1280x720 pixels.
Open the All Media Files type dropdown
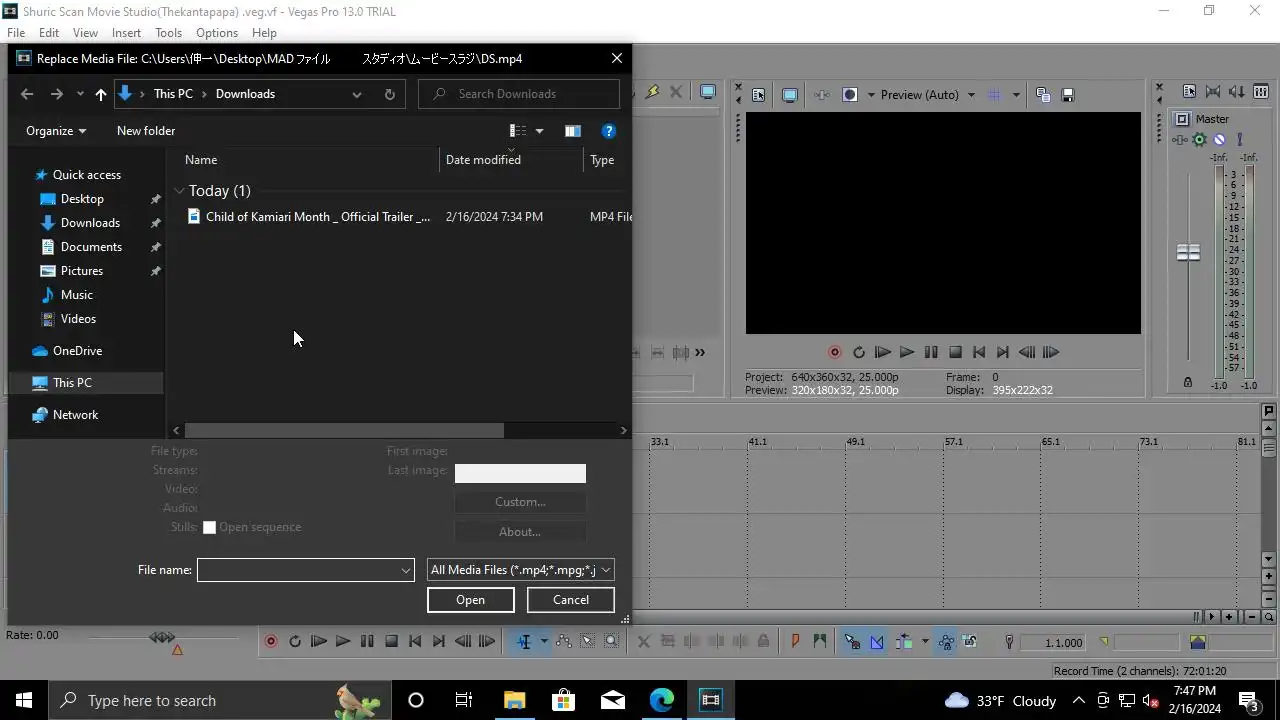pyautogui.click(x=520, y=570)
